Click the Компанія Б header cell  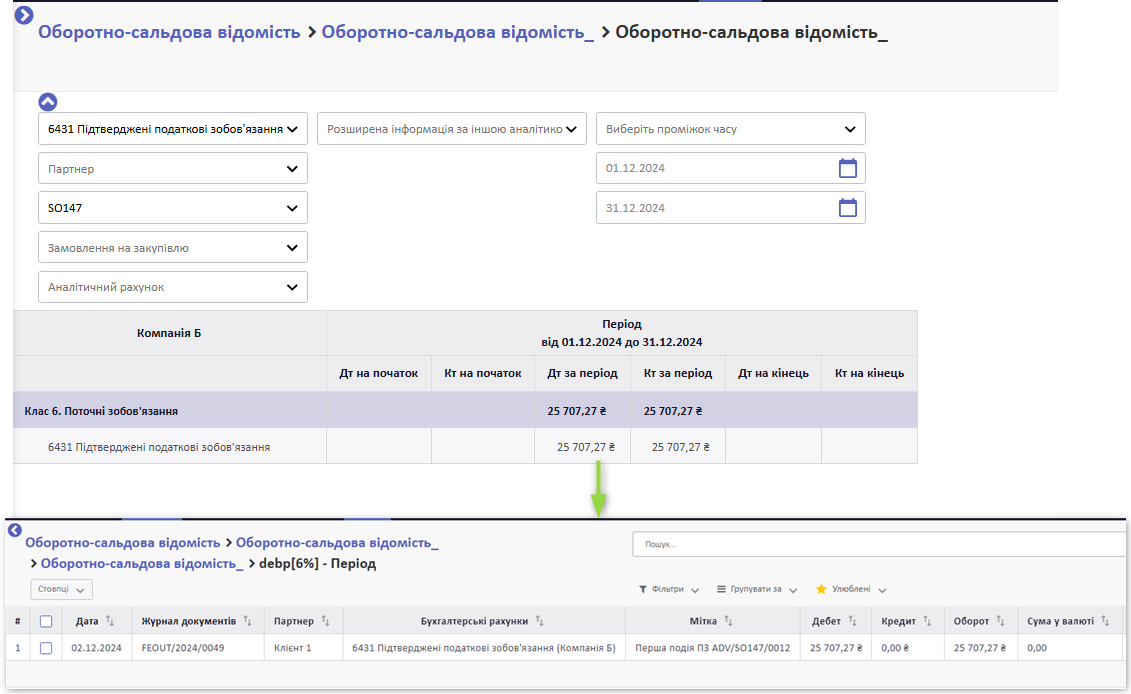[x=170, y=333]
